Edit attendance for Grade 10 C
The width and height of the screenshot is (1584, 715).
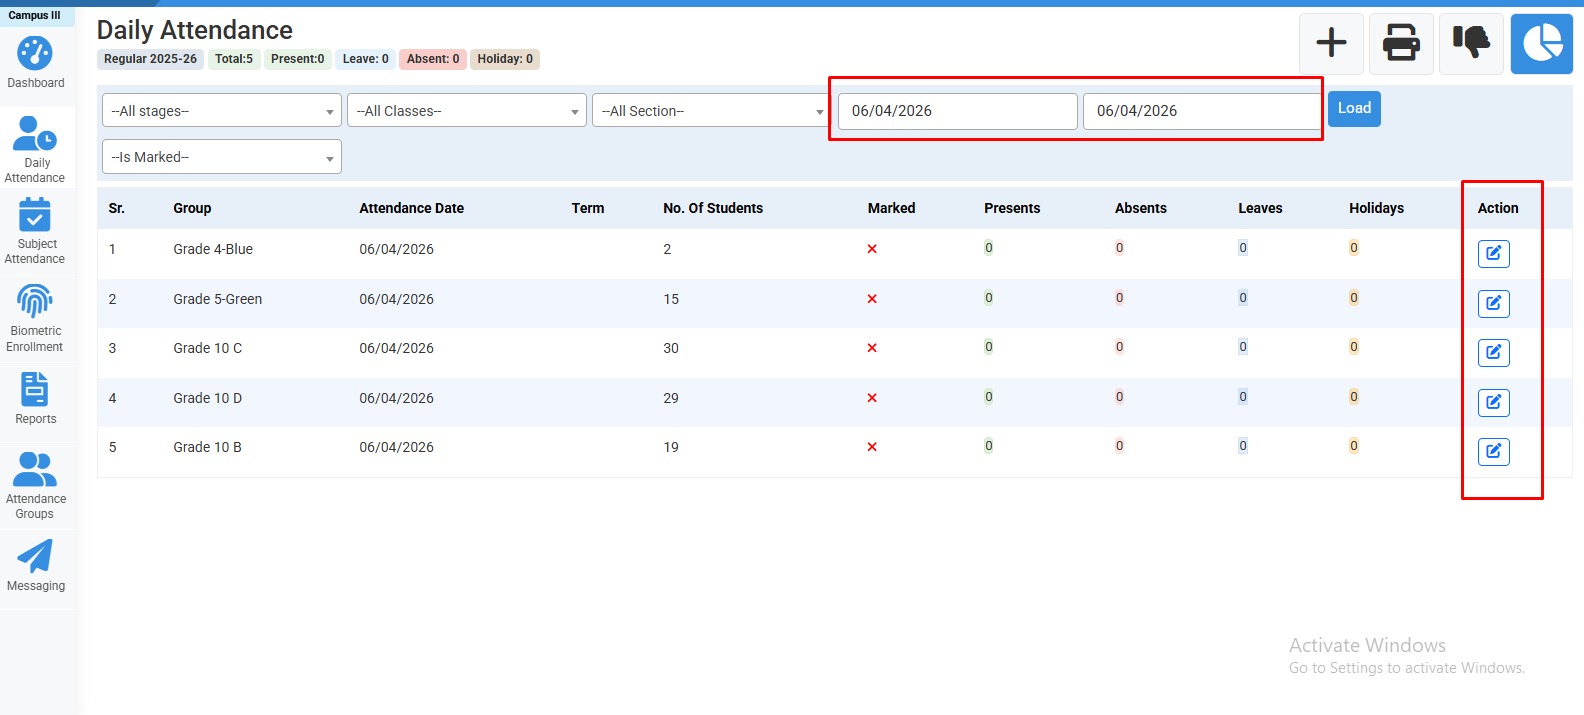pos(1494,352)
